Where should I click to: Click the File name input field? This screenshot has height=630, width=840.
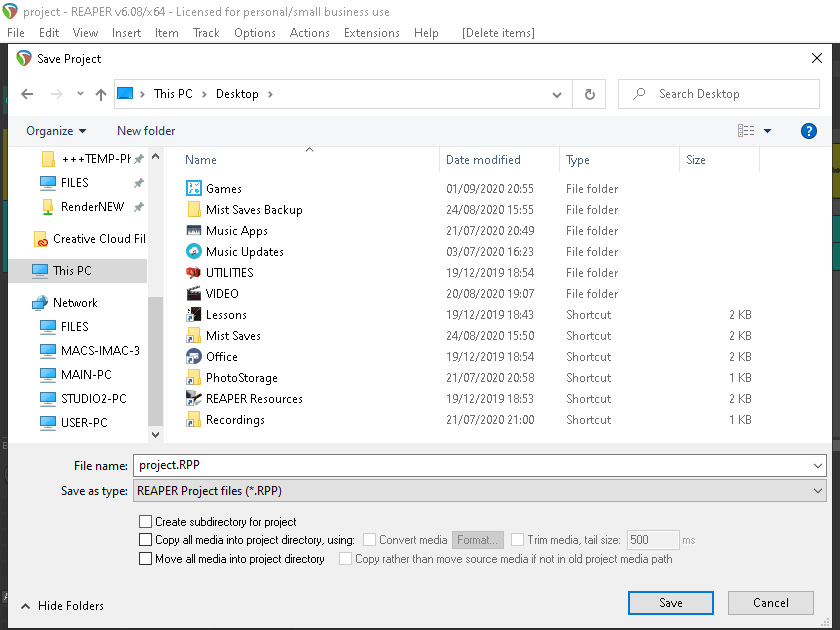[x=471, y=466]
